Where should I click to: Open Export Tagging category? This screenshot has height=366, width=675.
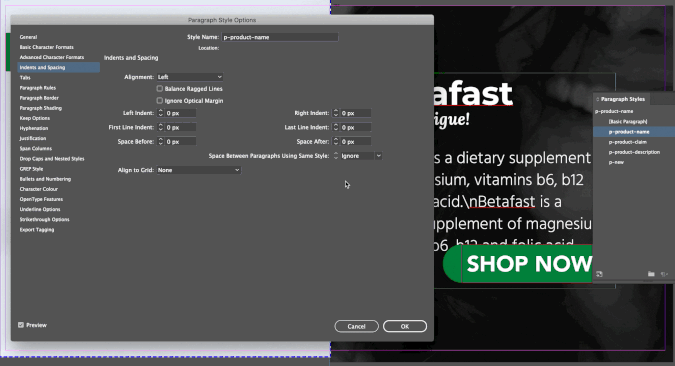37,230
